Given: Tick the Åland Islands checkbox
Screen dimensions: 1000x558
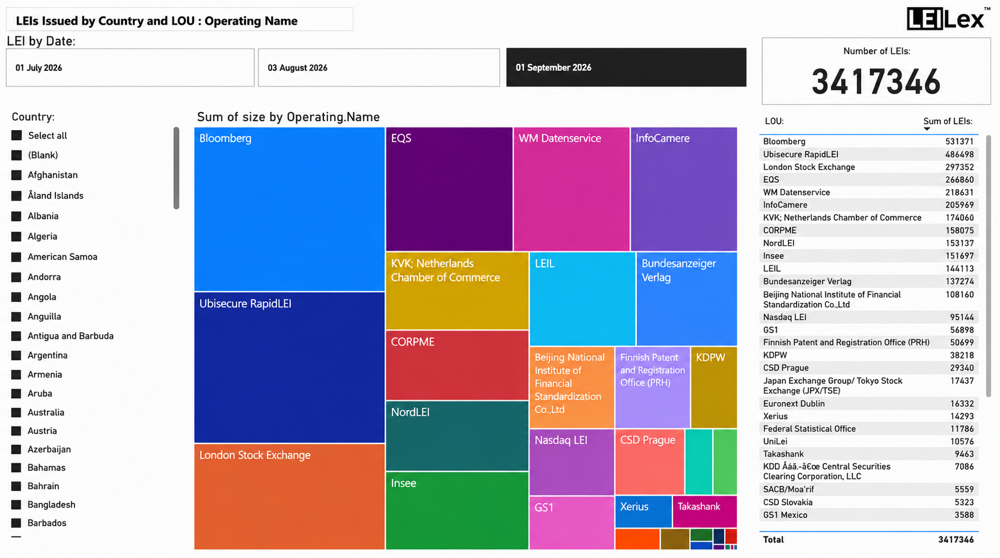Looking at the screenshot, I should [x=17, y=196].
